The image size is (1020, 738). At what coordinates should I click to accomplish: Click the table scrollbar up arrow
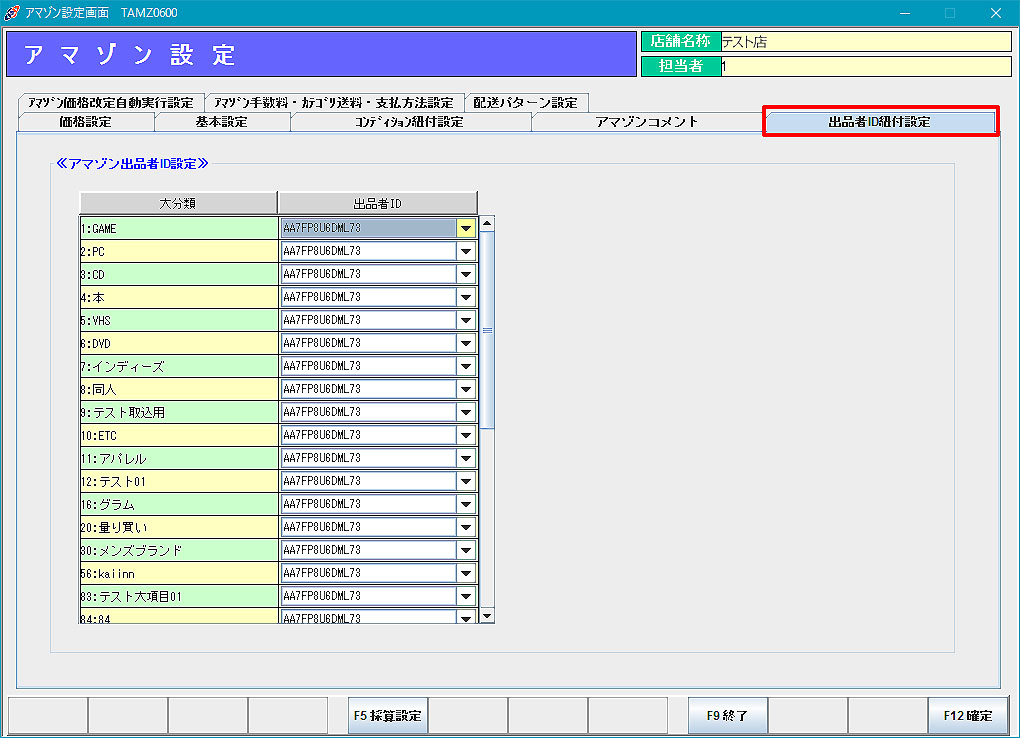(x=487, y=223)
